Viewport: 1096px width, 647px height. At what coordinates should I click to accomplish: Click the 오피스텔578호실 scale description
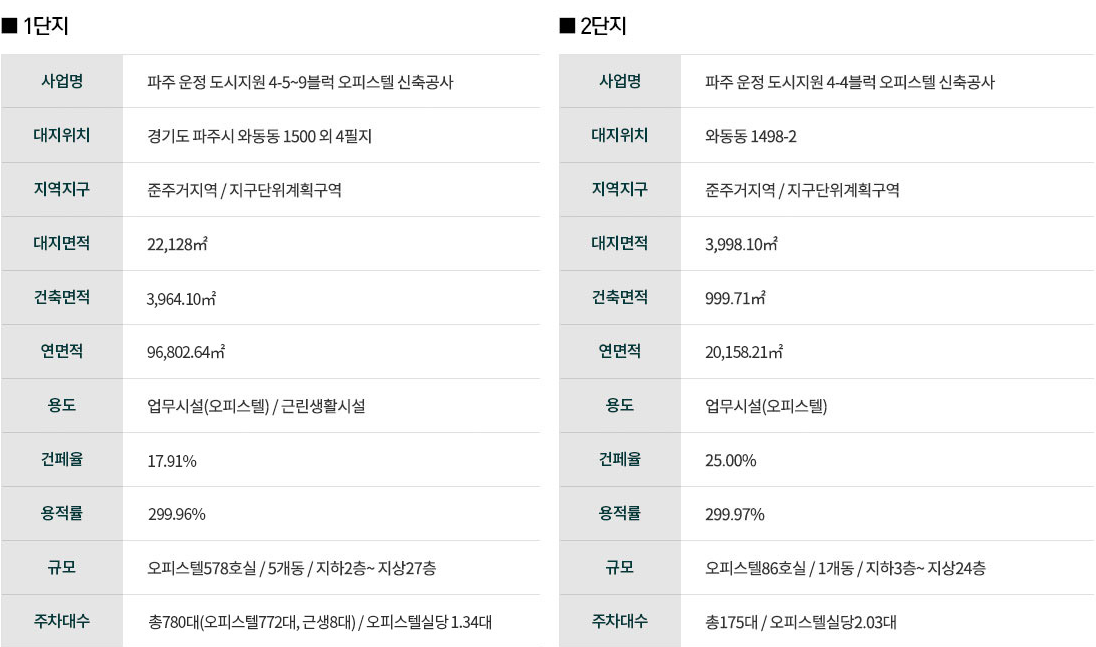click(x=291, y=568)
